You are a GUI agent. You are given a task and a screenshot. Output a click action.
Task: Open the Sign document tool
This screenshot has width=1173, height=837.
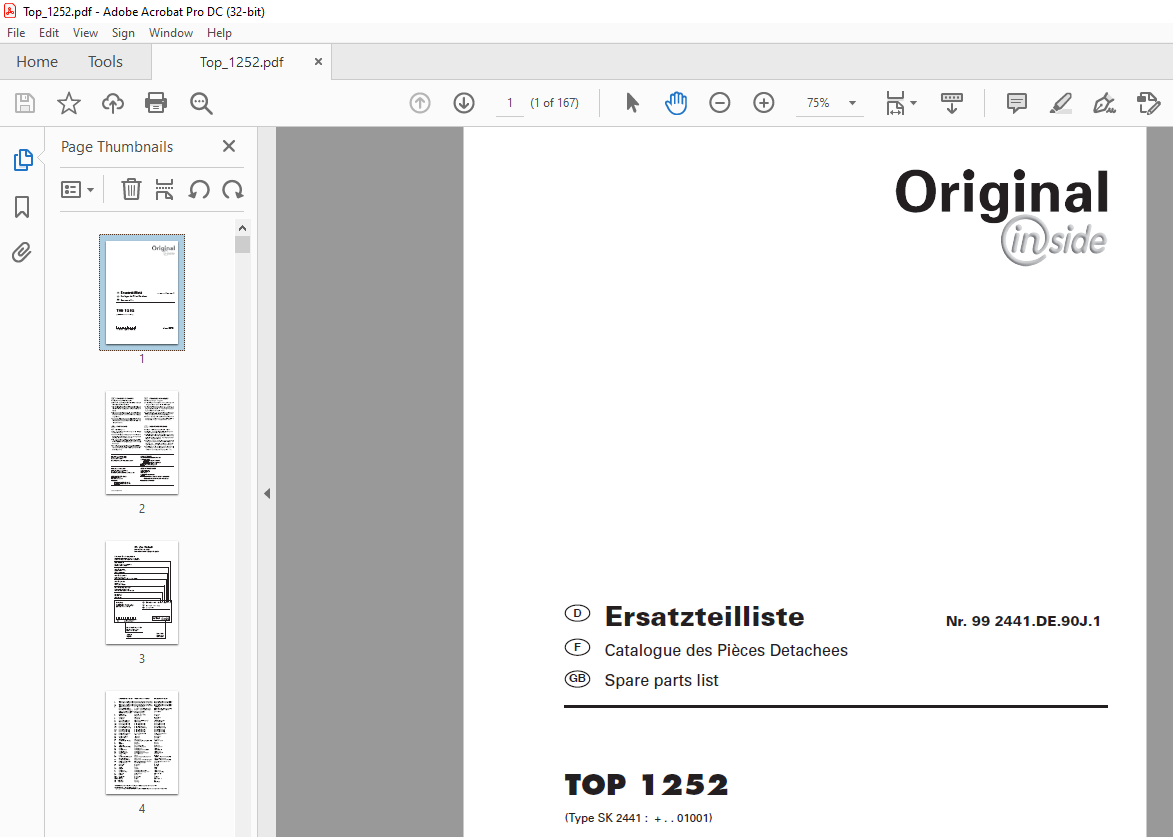coord(1105,103)
